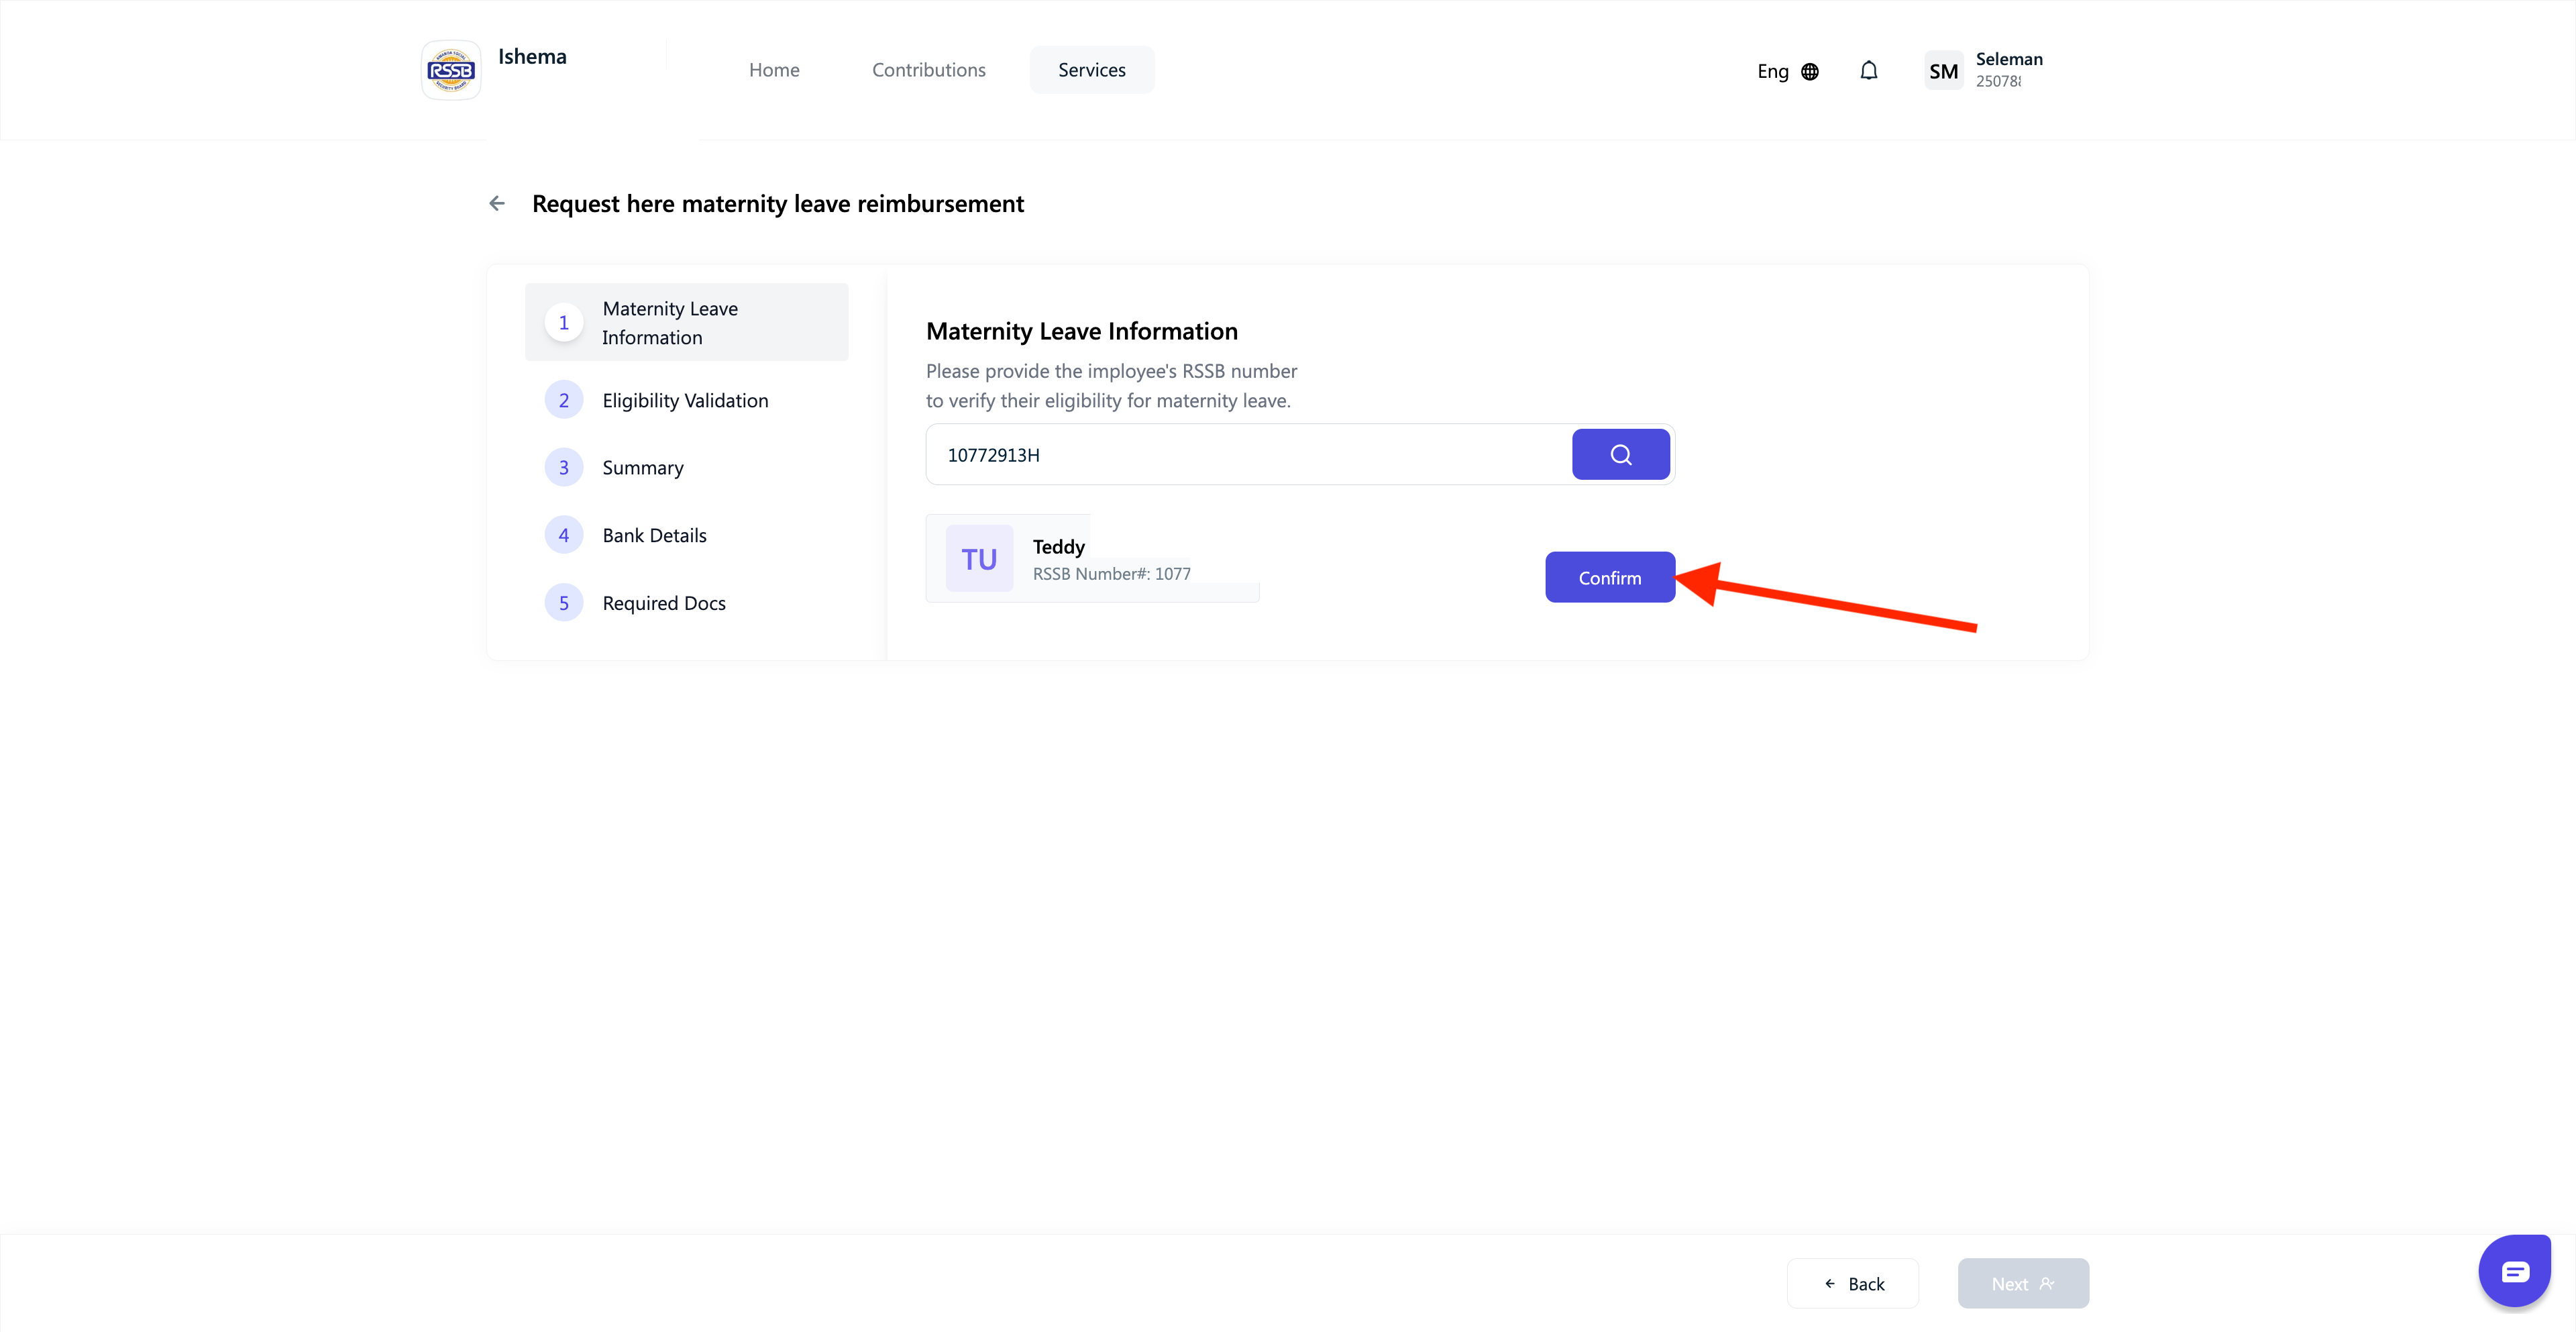Image resolution: width=2576 pixels, height=1332 pixels.
Task: Open the Seleman profile menu
Action: tap(2008, 69)
